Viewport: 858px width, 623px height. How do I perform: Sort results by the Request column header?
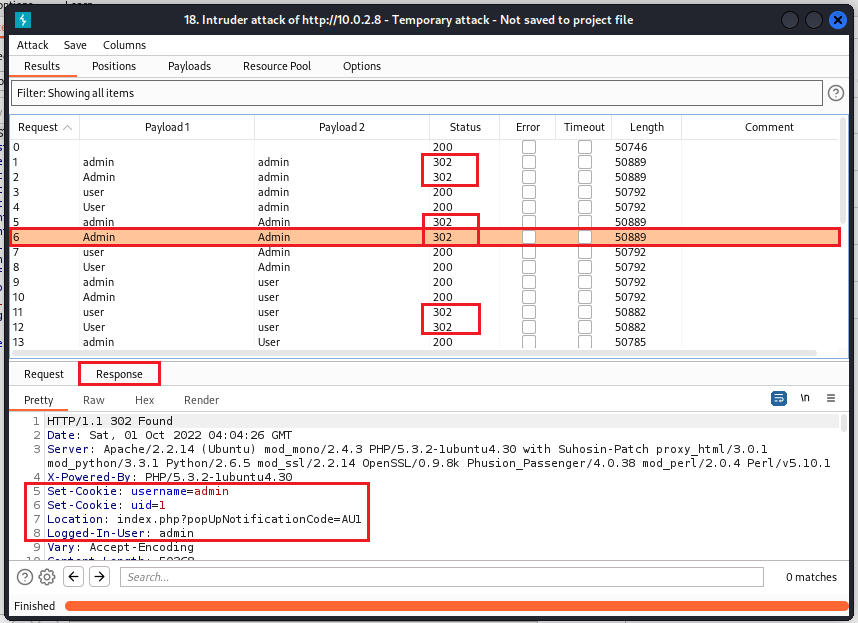point(45,127)
